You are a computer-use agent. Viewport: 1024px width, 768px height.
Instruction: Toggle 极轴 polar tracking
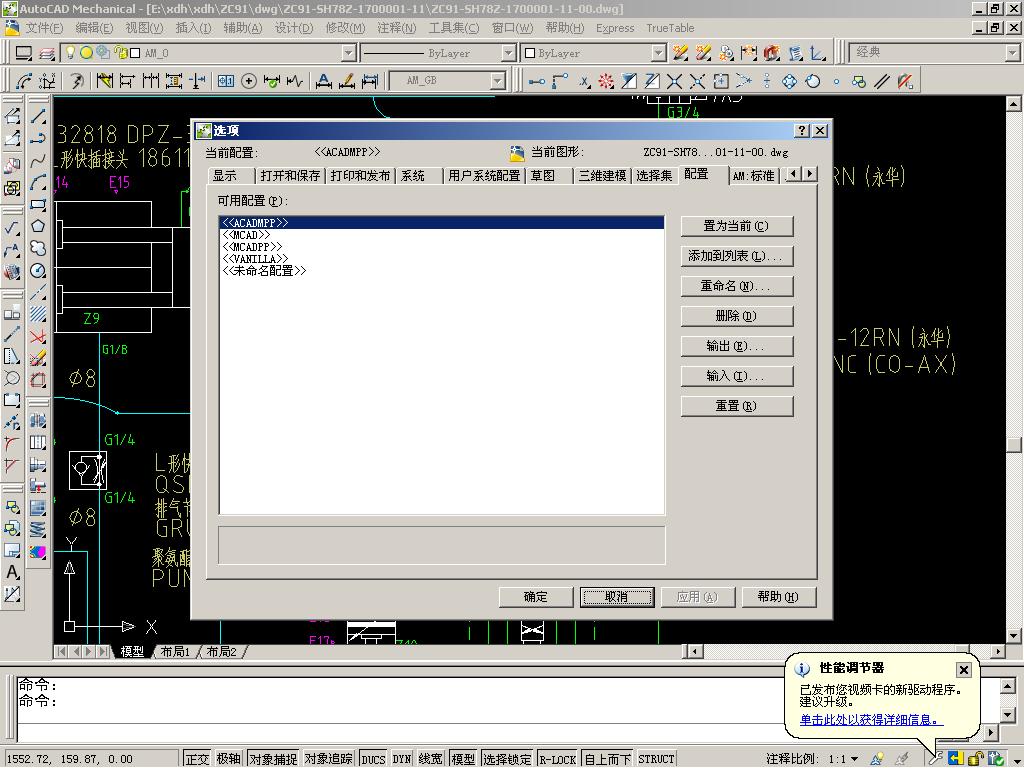[x=229, y=759]
